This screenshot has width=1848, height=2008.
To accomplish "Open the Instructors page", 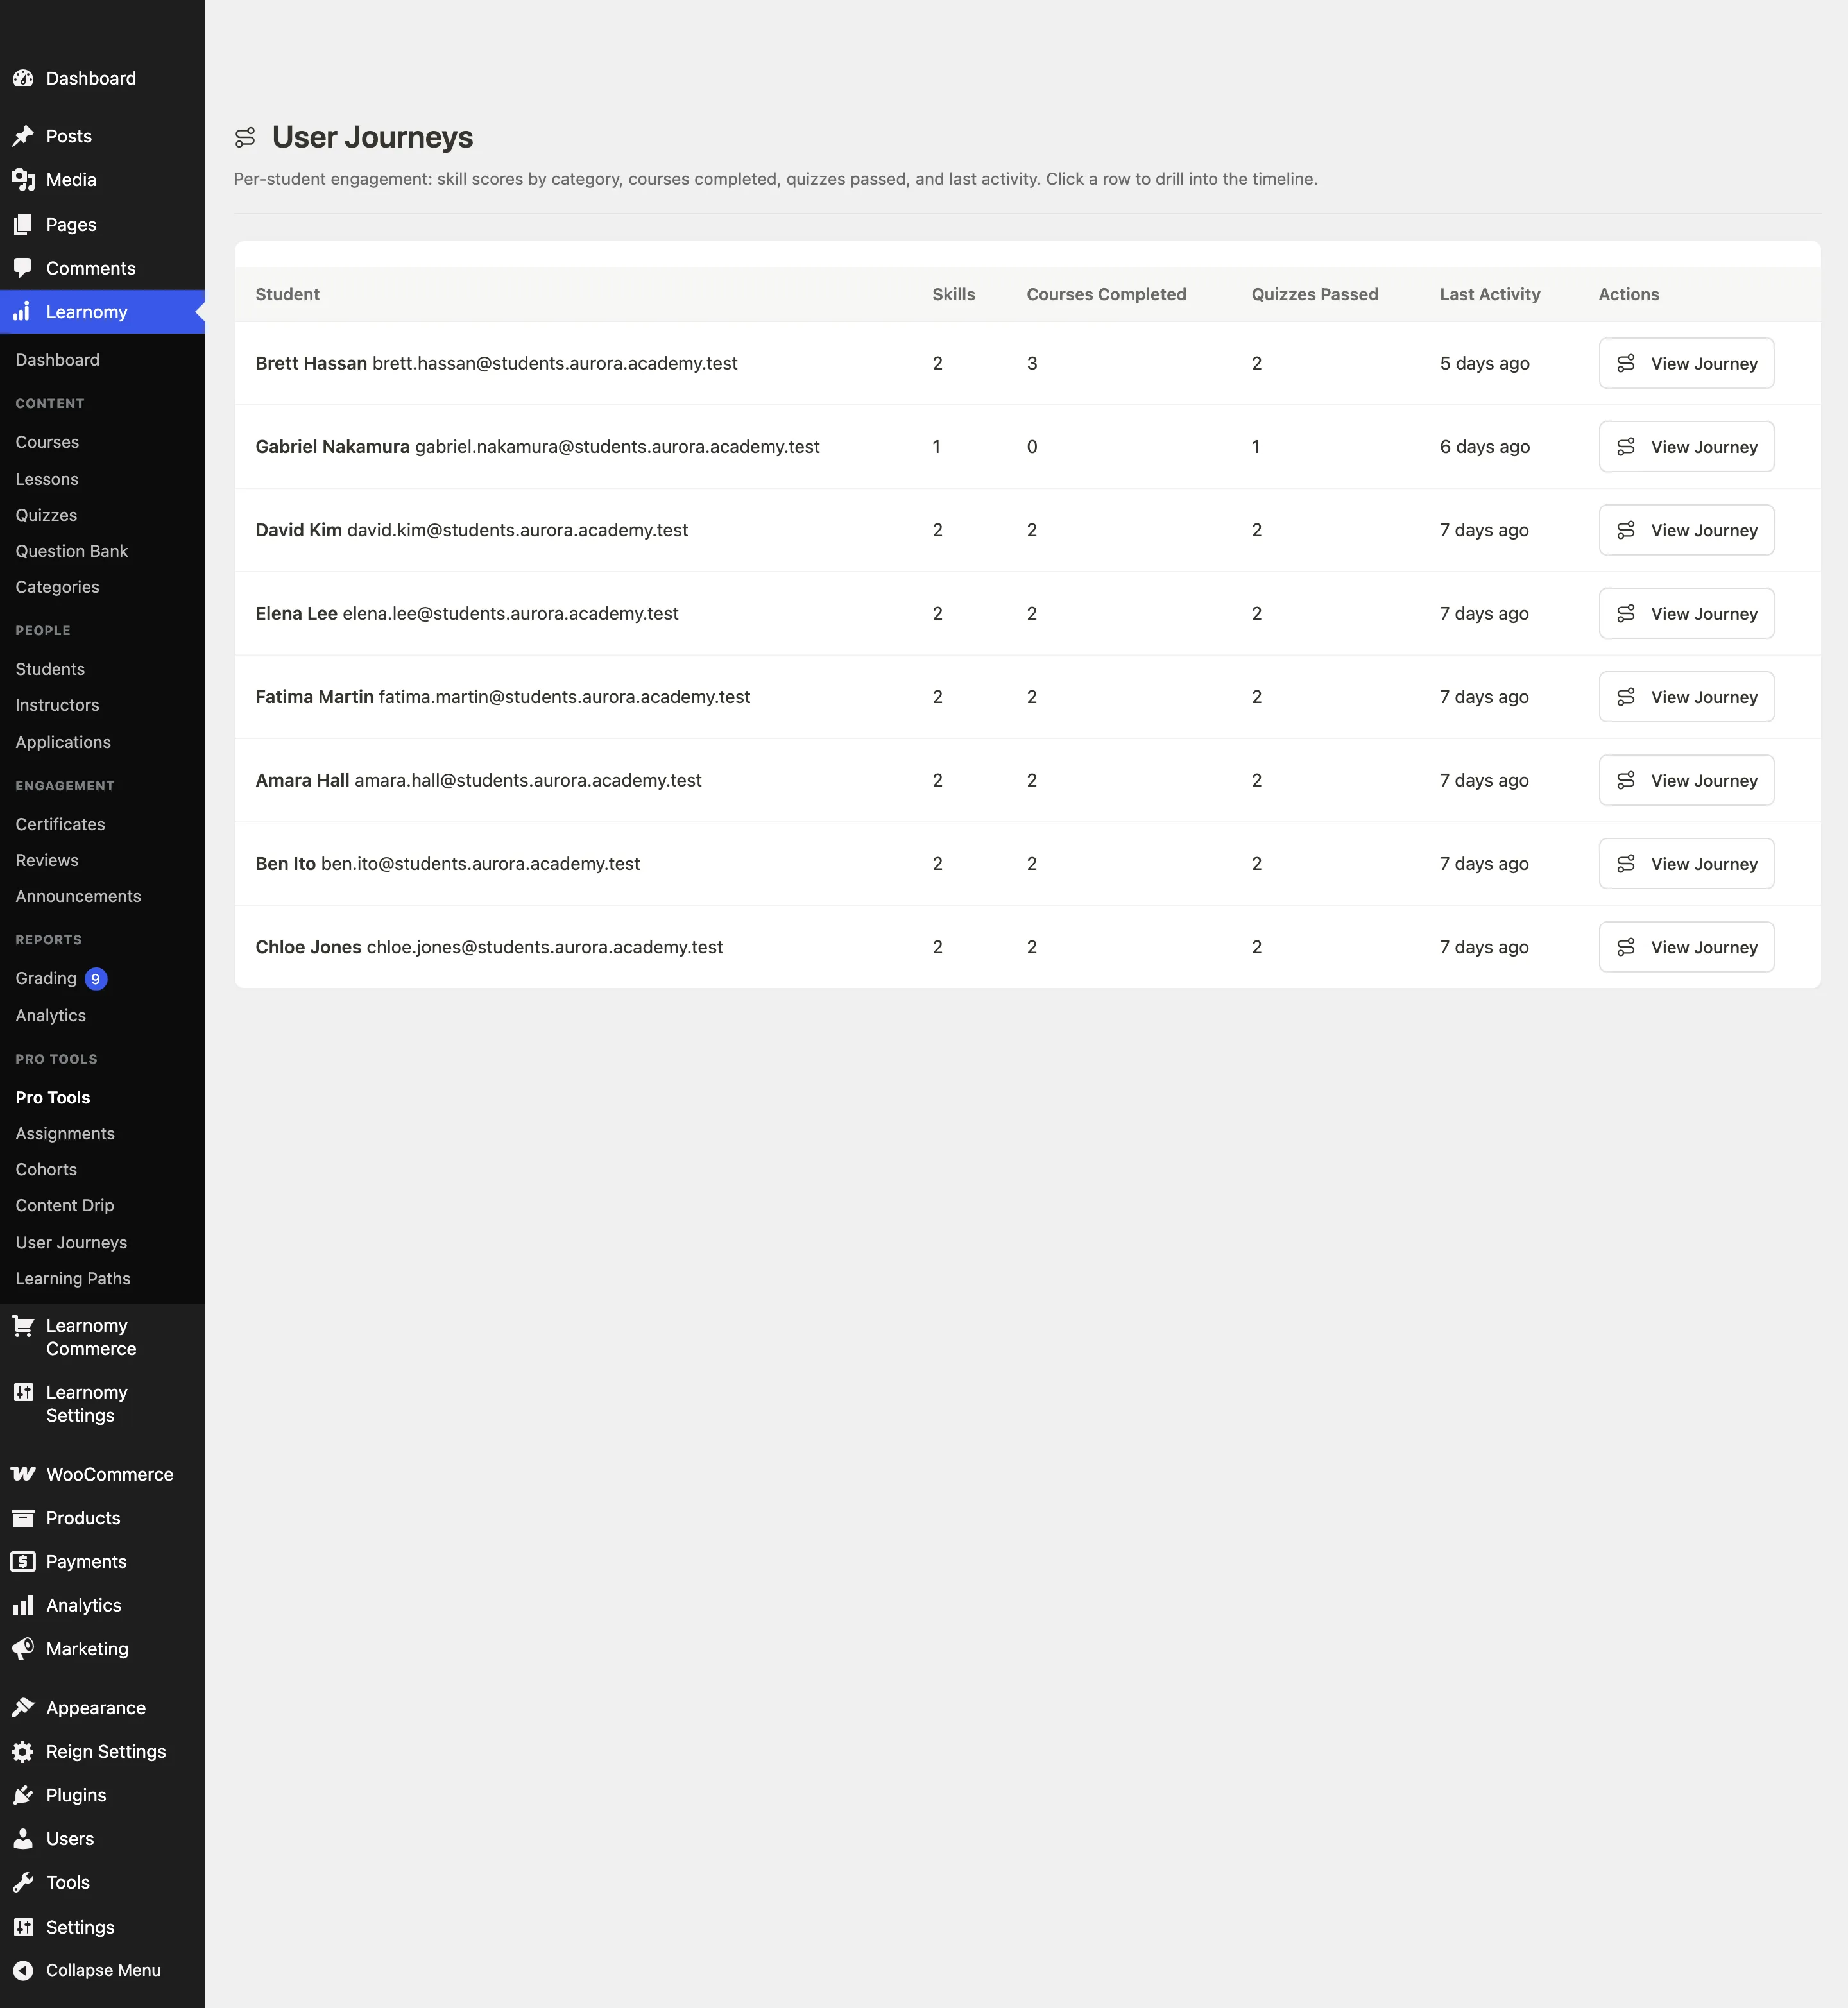I will (57, 705).
